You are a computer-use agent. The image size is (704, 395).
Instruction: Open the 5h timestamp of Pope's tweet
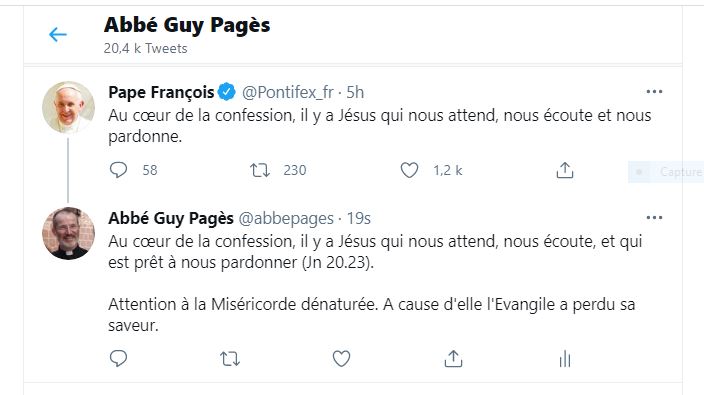355,92
